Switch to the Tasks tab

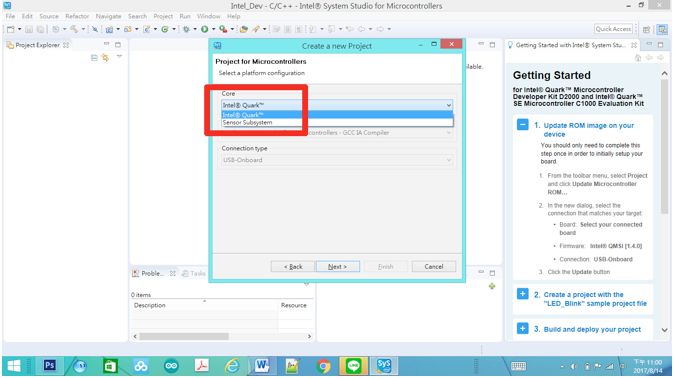tap(193, 274)
